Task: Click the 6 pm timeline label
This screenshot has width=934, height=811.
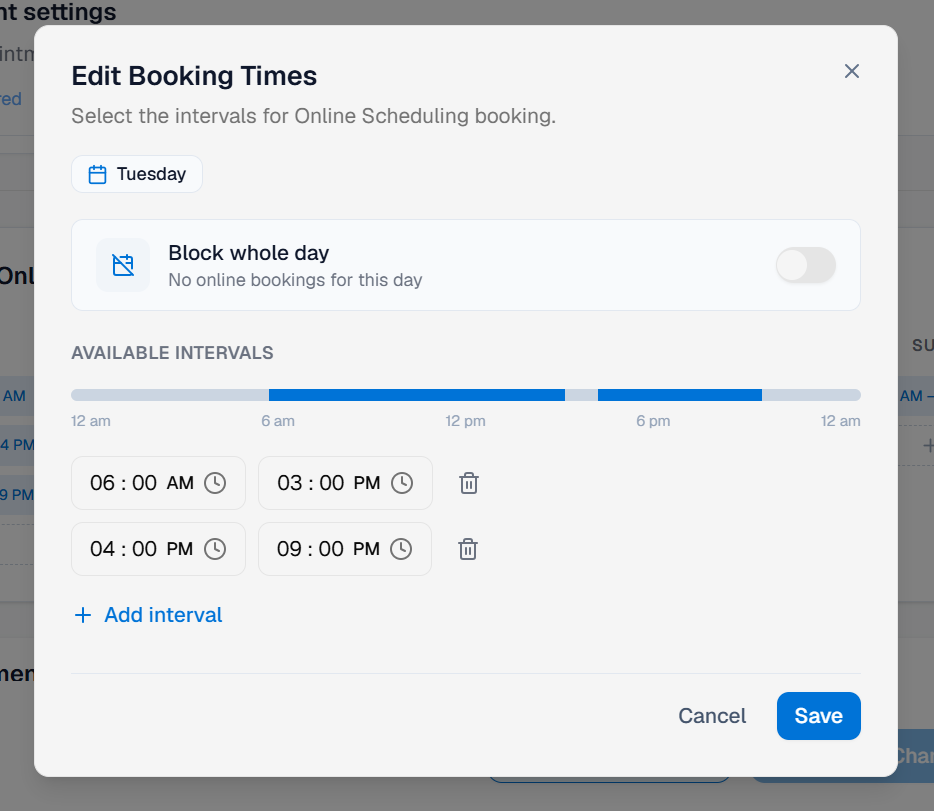Action: (x=653, y=421)
